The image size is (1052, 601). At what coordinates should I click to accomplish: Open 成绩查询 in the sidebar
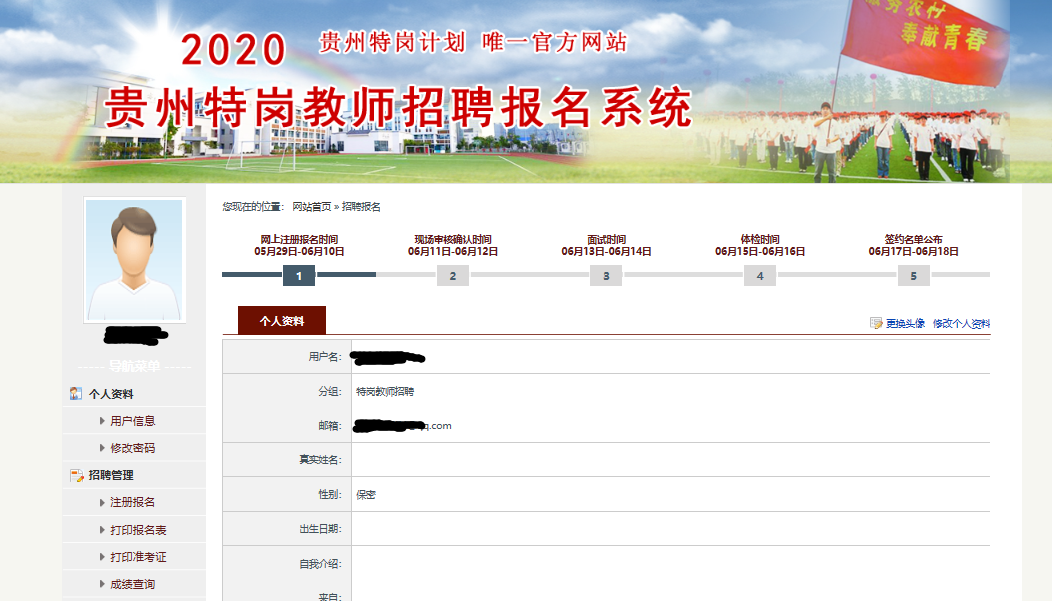(x=132, y=584)
